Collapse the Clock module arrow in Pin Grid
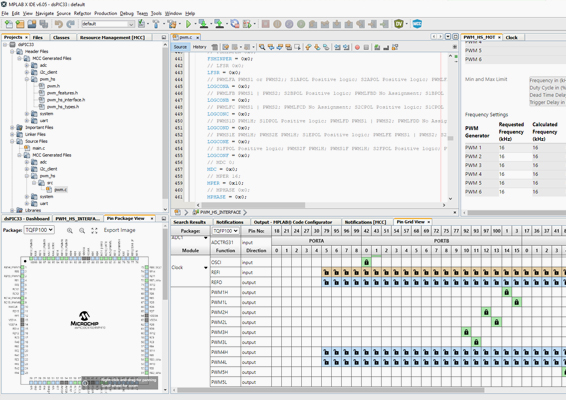Screen dimensions: 566x400 coord(205,268)
